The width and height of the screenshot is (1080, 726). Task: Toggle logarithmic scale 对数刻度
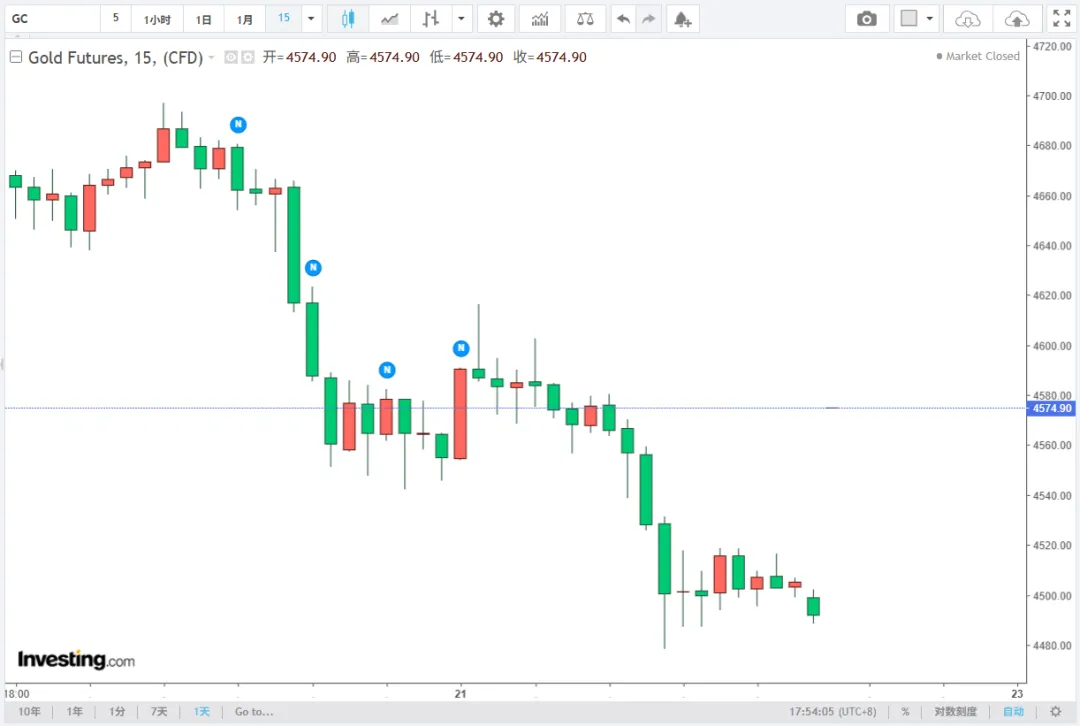[x=955, y=712]
